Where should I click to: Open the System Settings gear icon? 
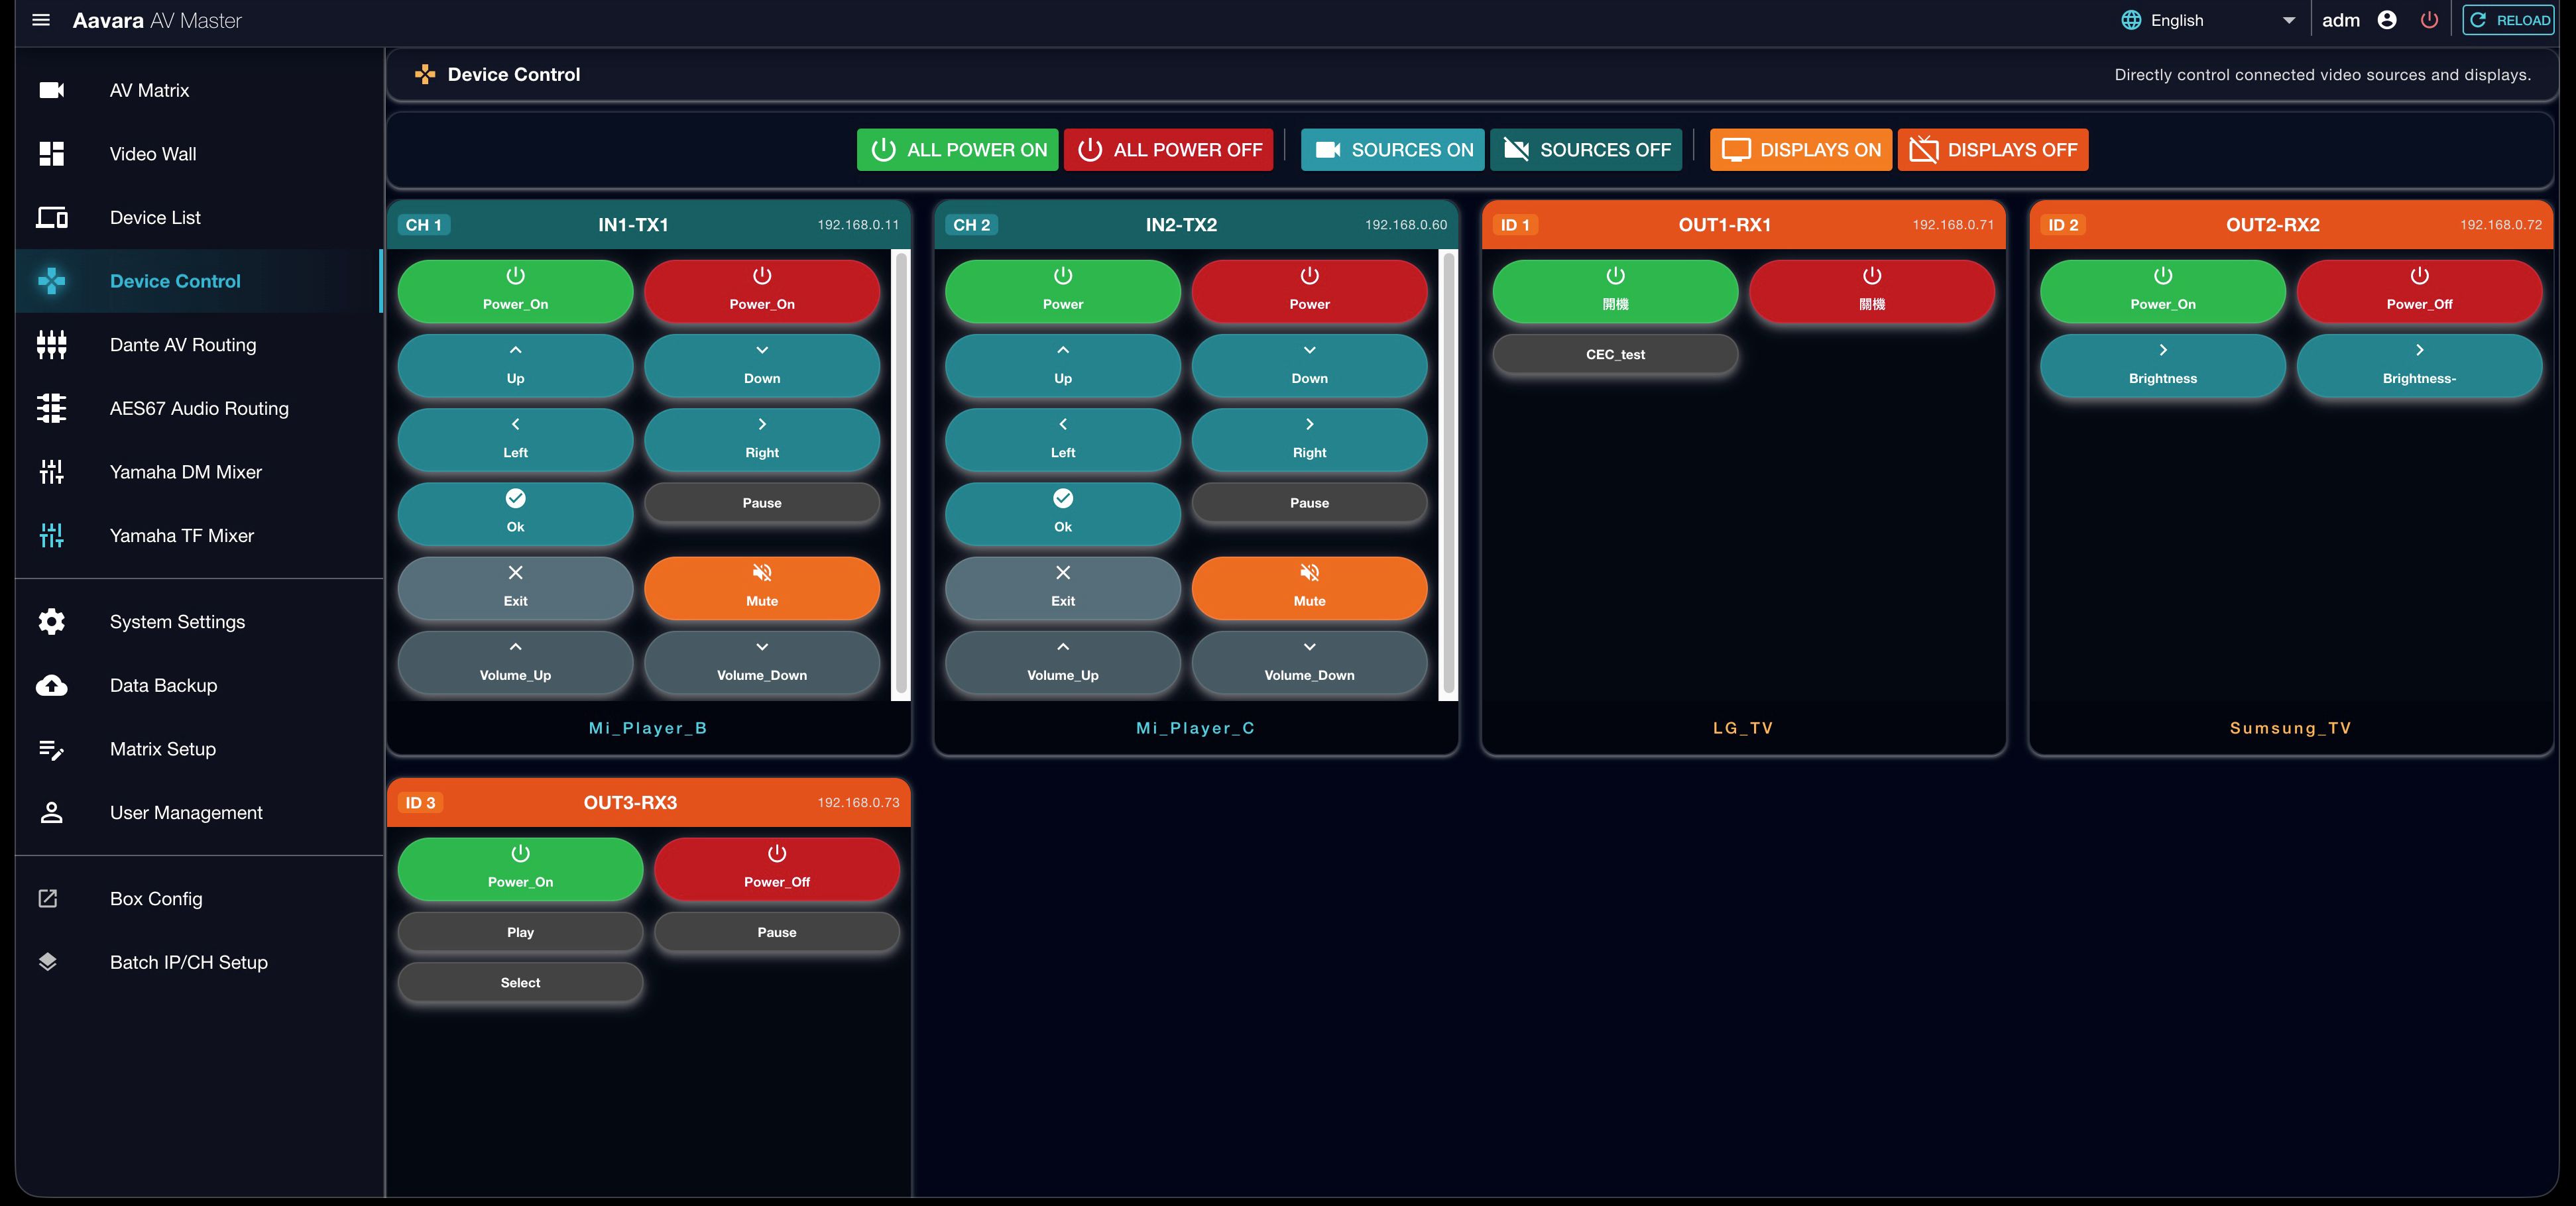pos(52,622)
